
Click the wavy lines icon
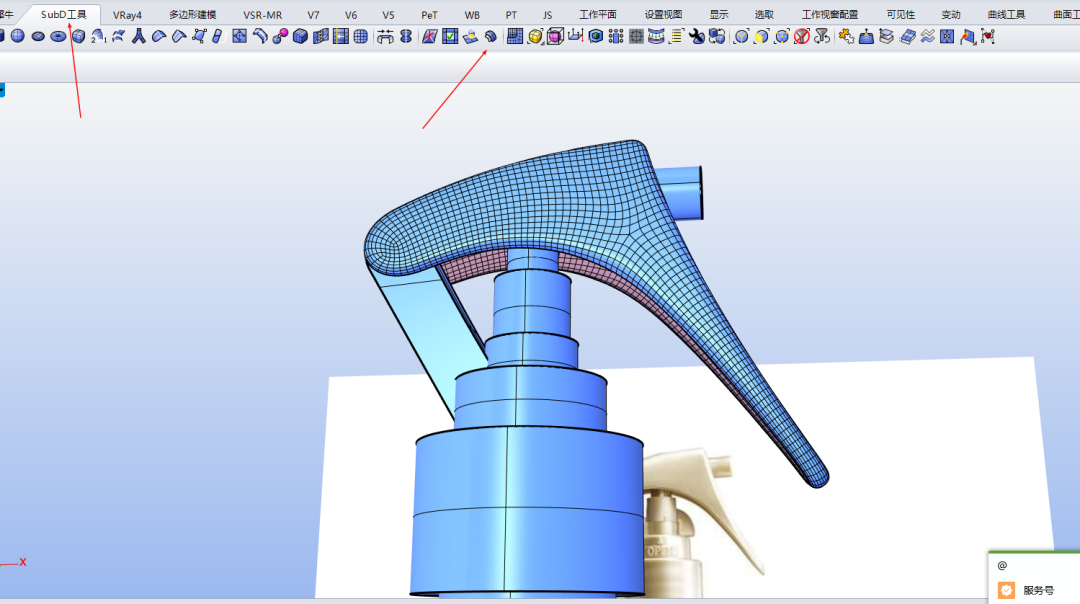pos(927,37)
